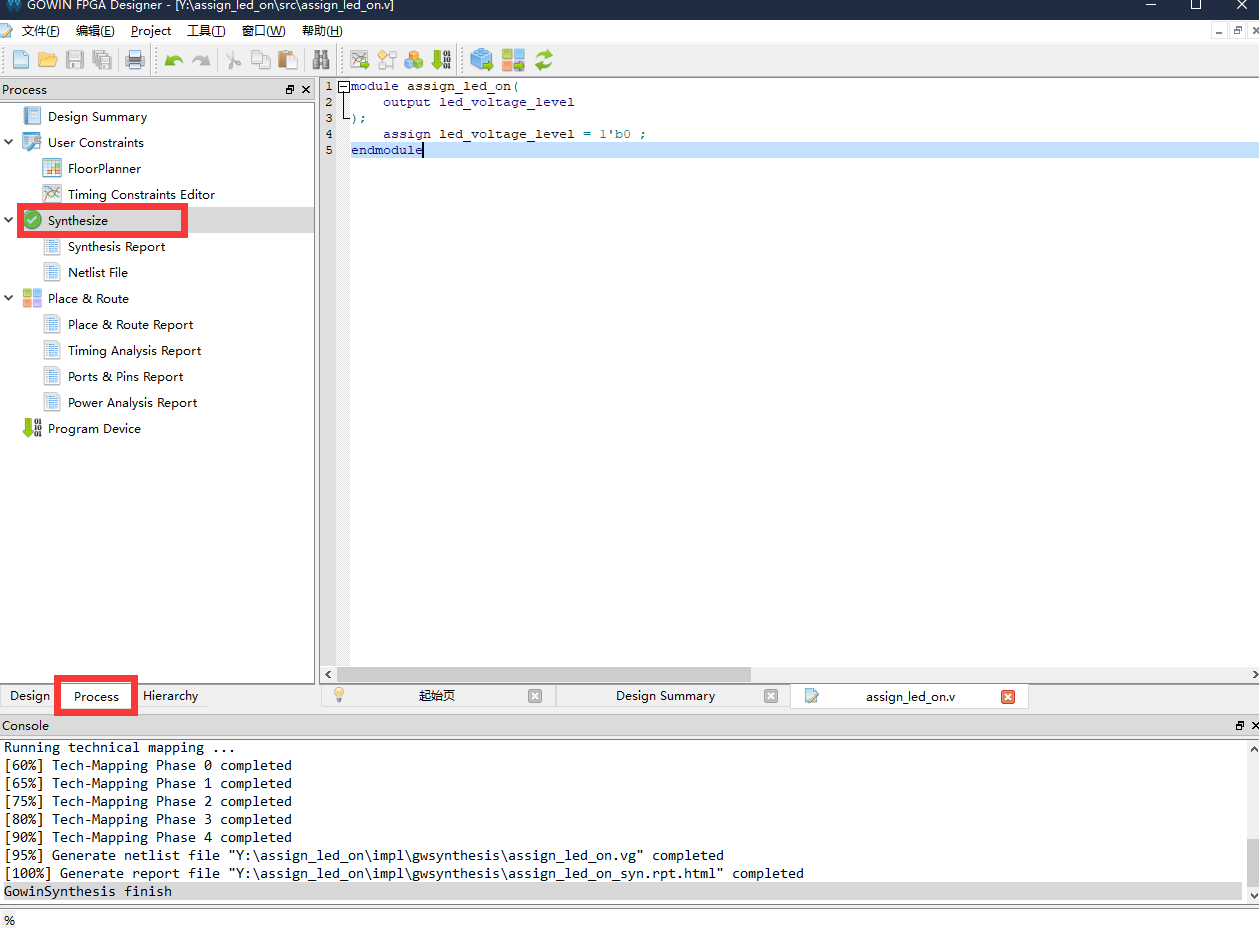Click the Save toolbar icon
Screen dimensions: 1259x928
[x=75, y=60]
